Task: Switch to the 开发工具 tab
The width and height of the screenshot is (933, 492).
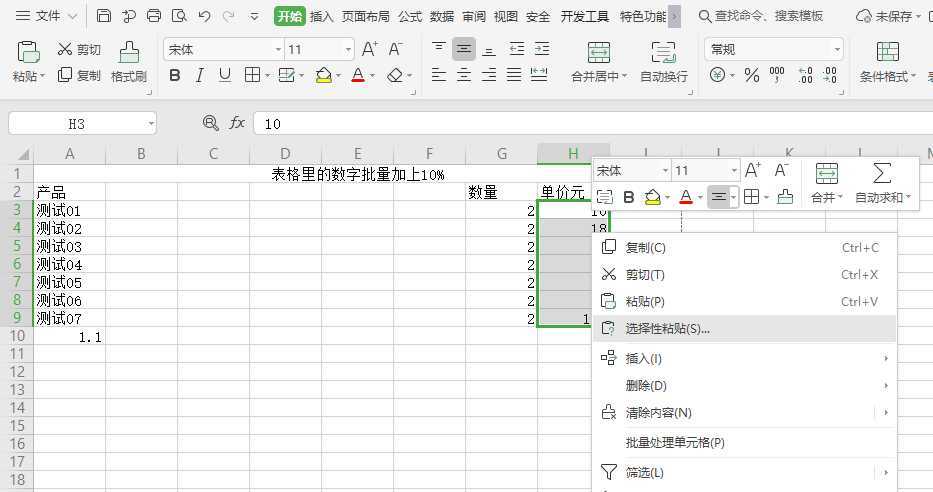Action: point(584,17)
